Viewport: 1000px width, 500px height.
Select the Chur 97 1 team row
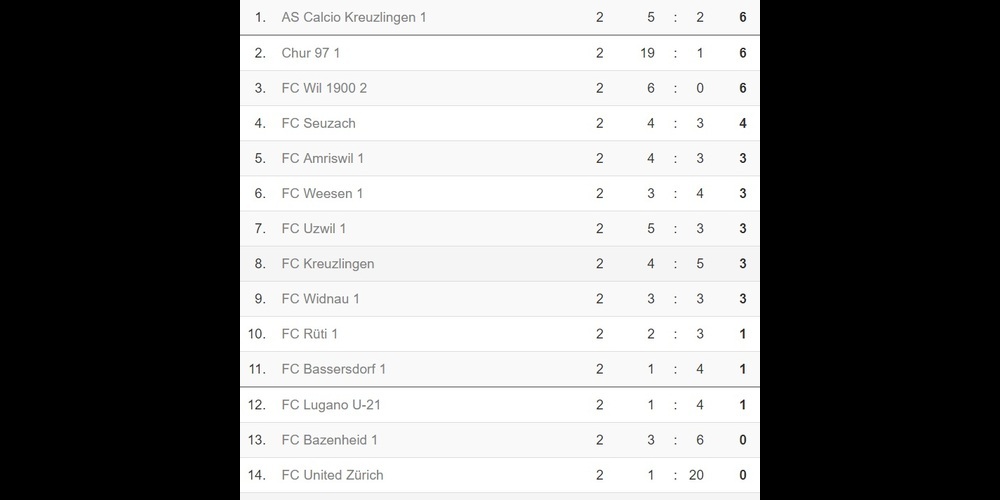[500, 53]
